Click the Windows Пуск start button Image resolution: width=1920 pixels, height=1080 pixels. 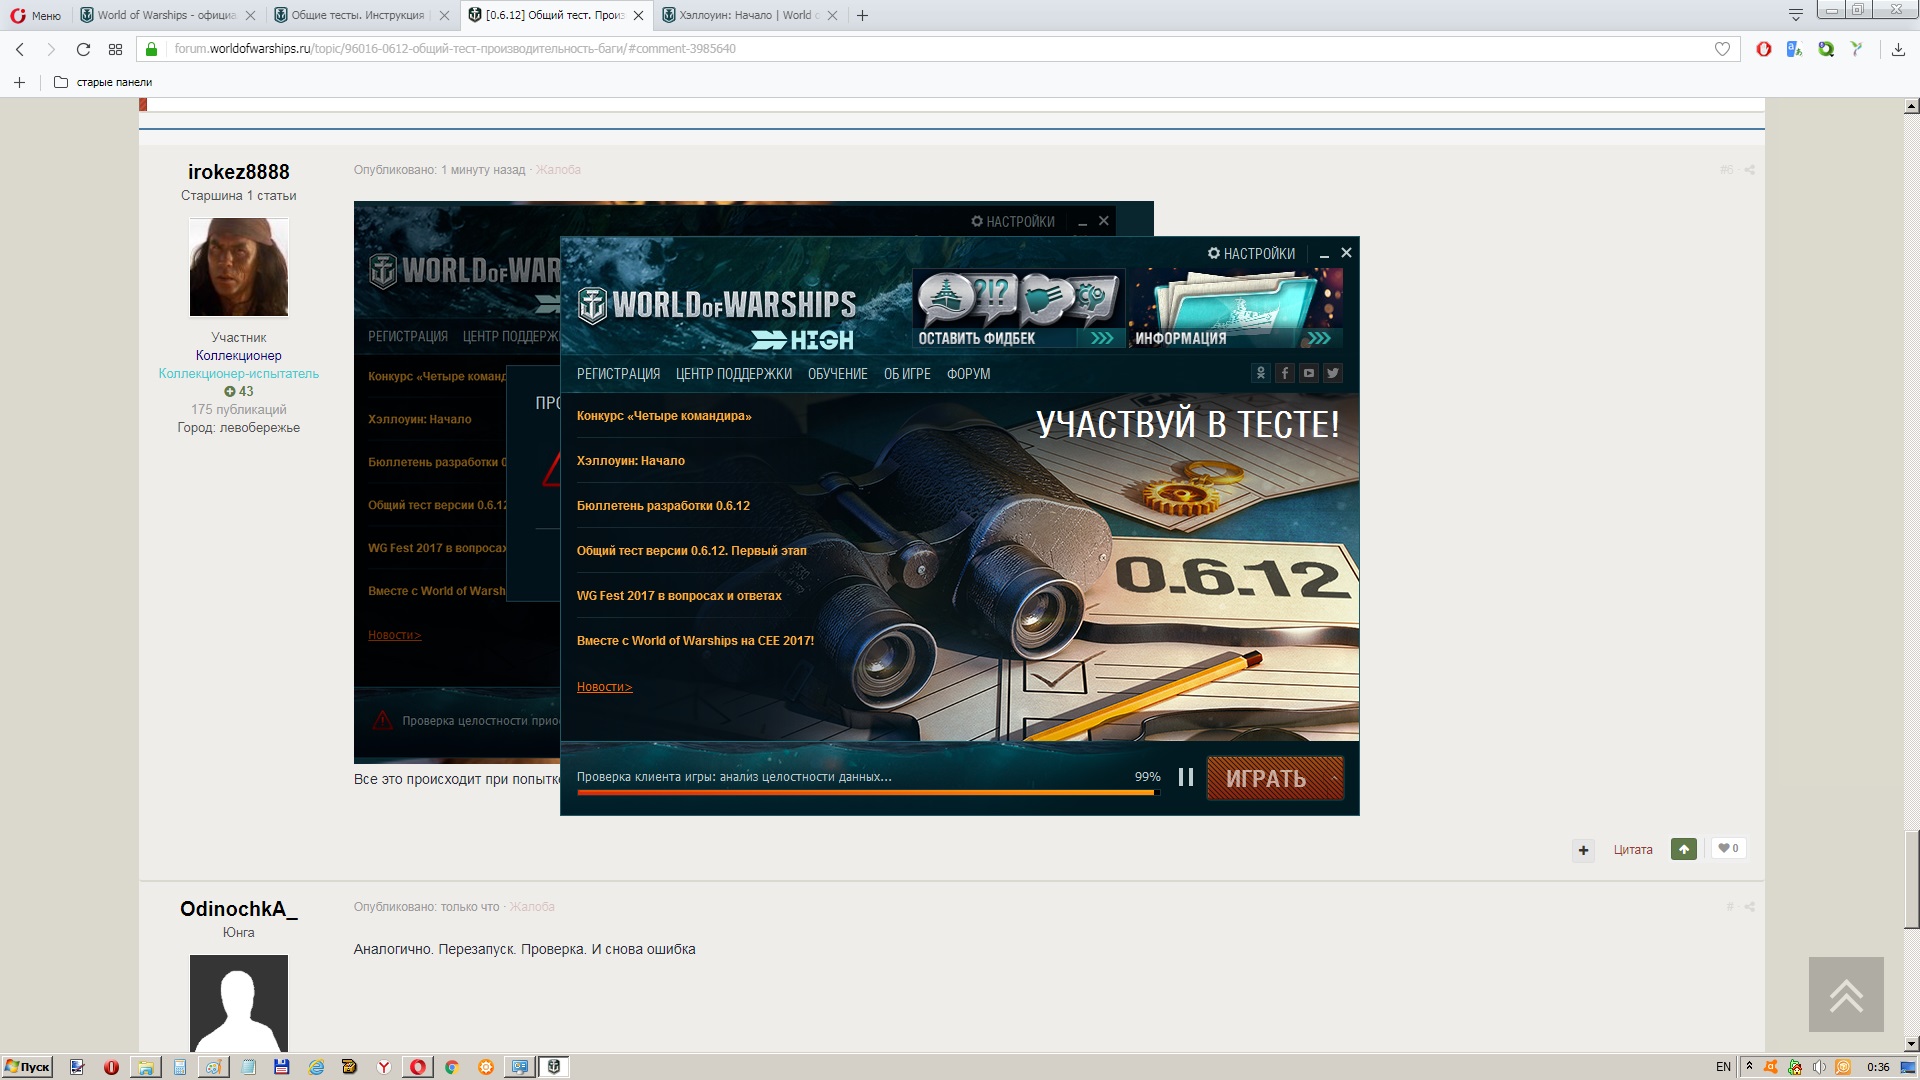(x=27, y=1067)
